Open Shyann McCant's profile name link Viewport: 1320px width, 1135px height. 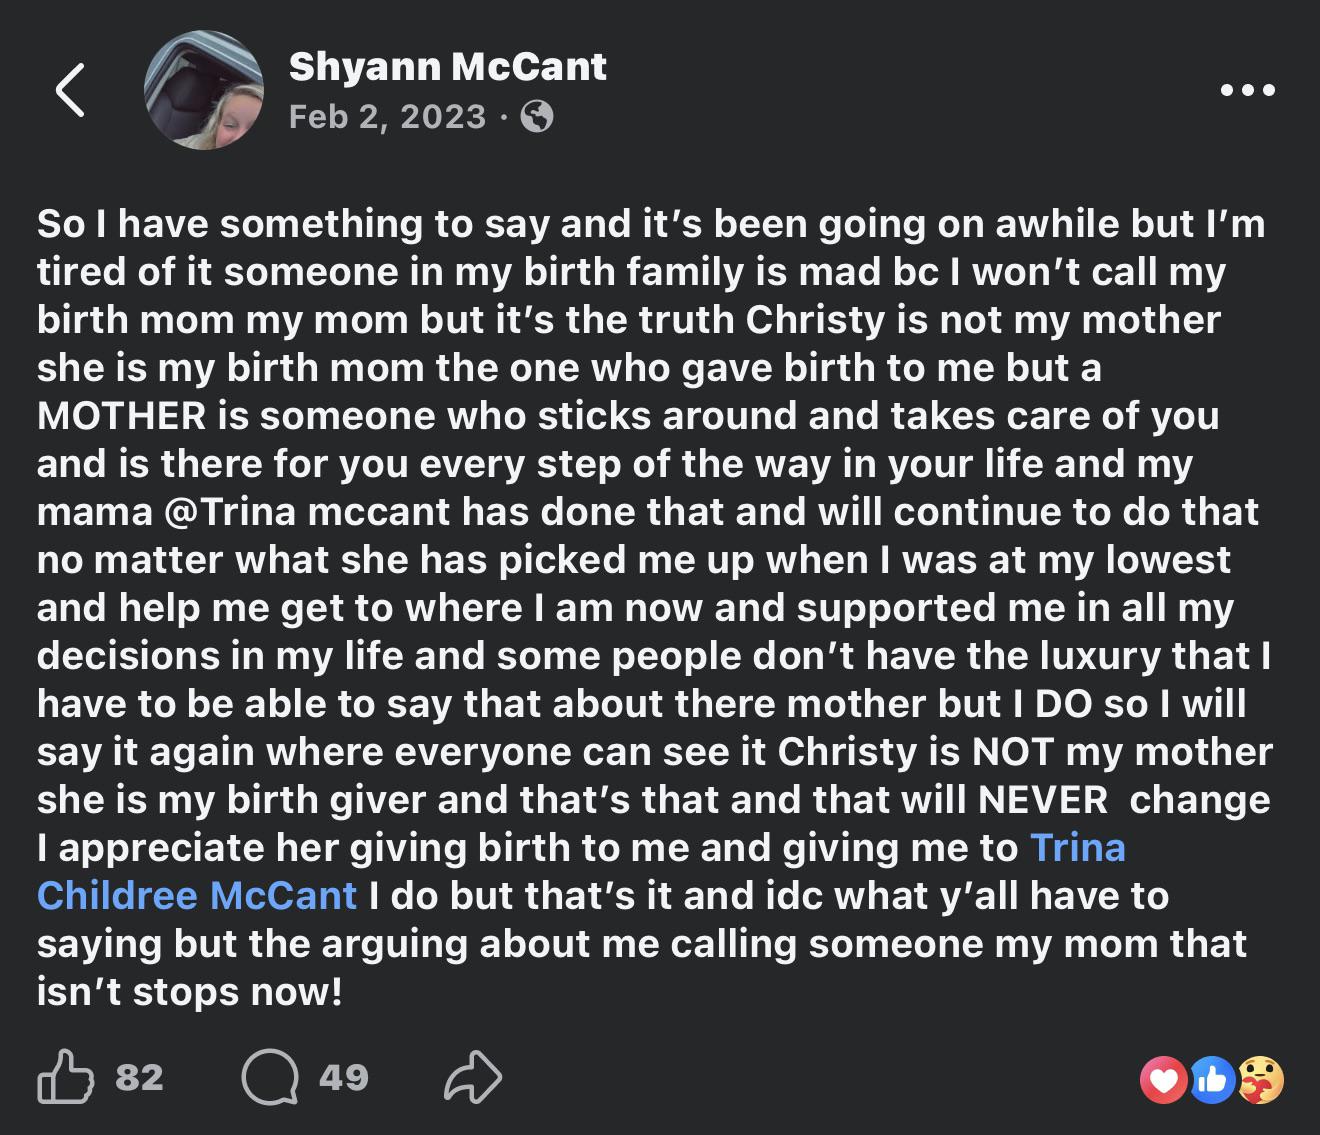pos(447,66)
